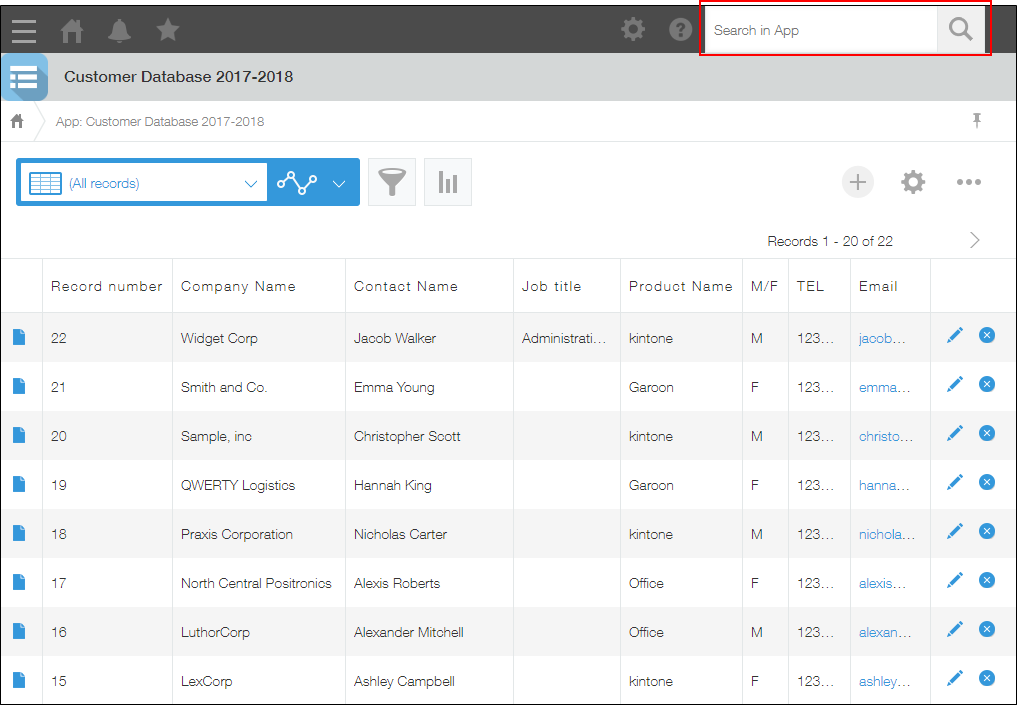Open record 19 details document icon
The height and width of the screenshot is (705, 1017).
click(x=19, y=484)
